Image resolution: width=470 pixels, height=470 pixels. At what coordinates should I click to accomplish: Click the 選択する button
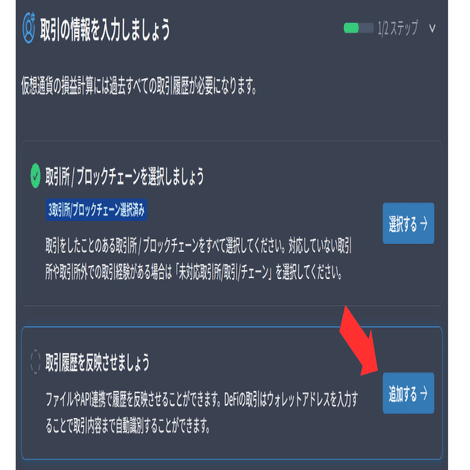coord(408,223)
